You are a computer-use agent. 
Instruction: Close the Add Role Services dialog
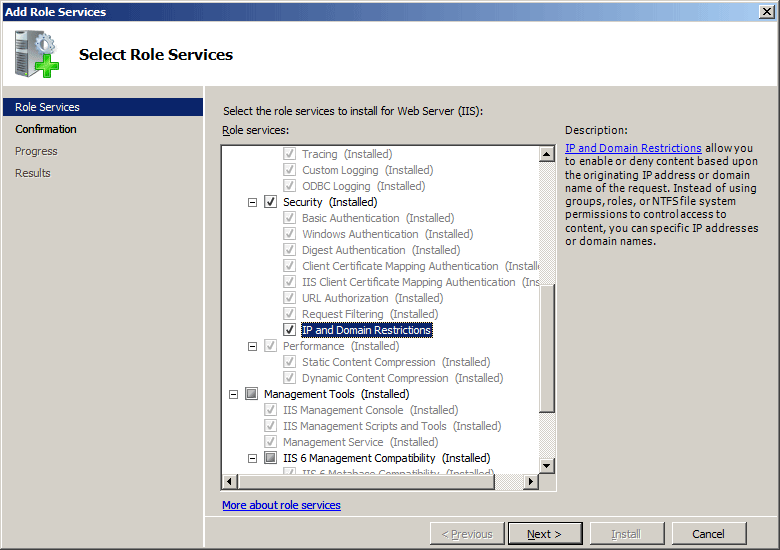pos(767,11)
